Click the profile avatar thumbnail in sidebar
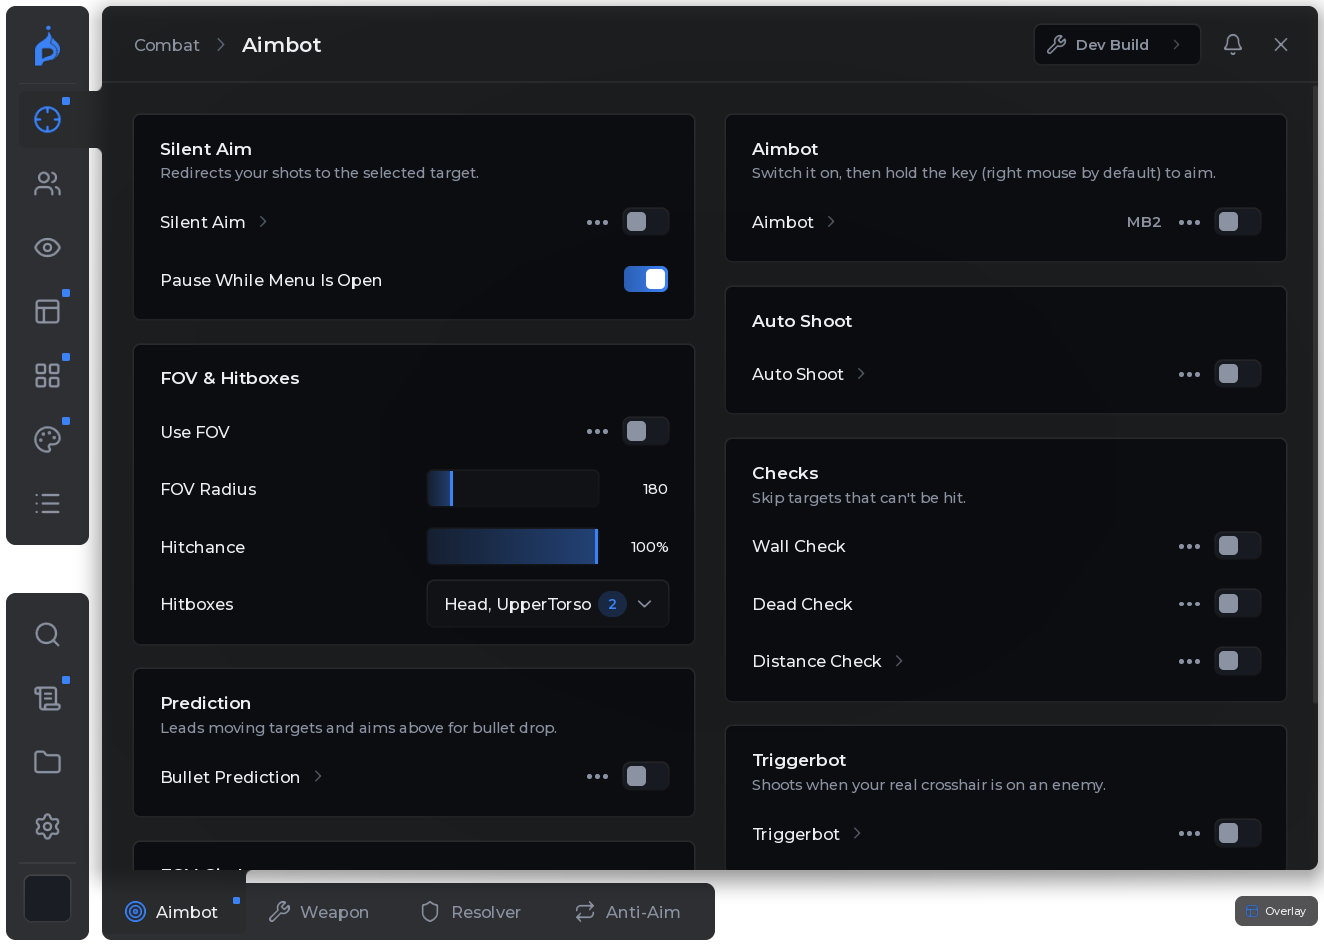This screenshot has width=1324, height=946. click(47, 898)
